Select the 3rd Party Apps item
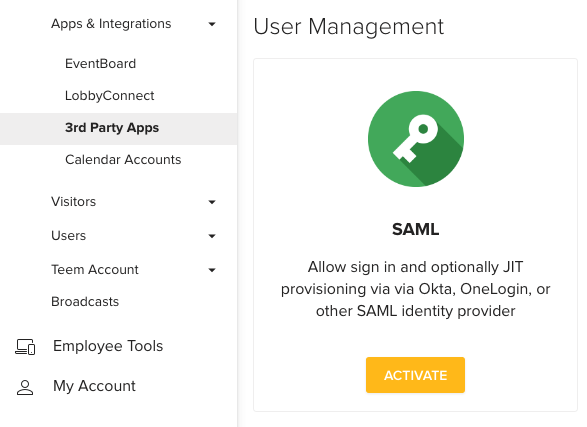587x427 pixels. pos(118,129)
